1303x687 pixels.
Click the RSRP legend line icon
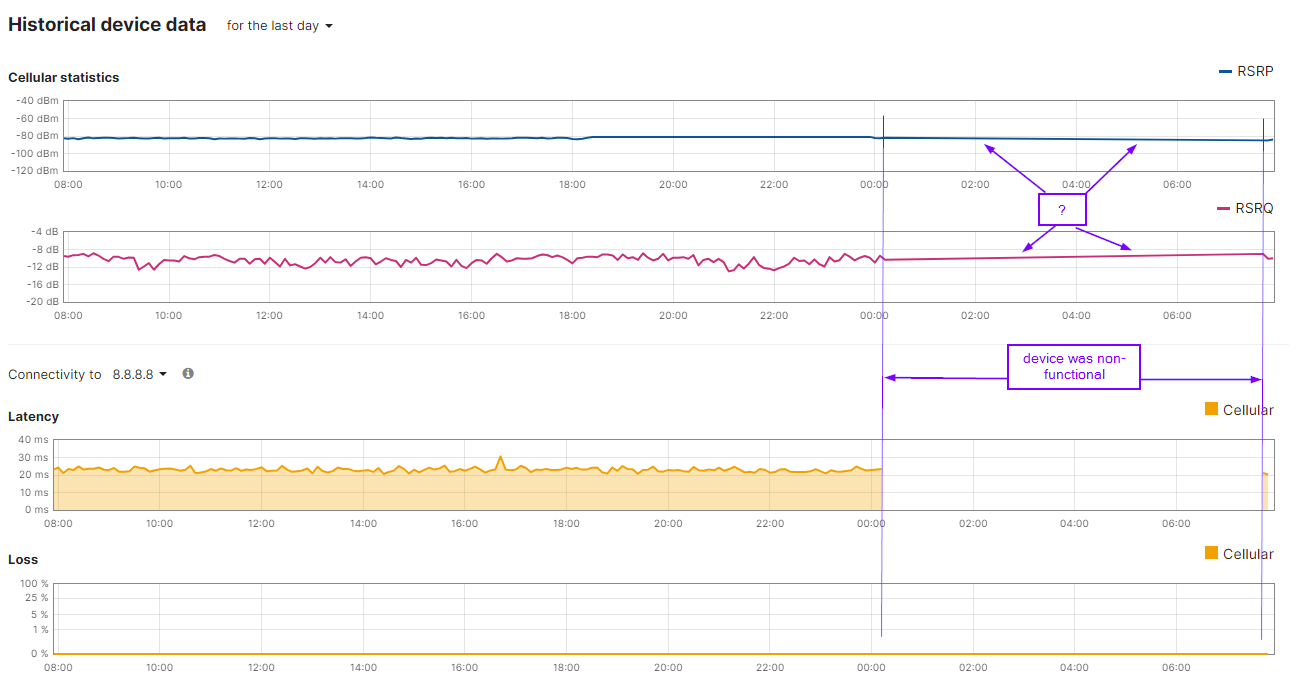point(1226,71)
